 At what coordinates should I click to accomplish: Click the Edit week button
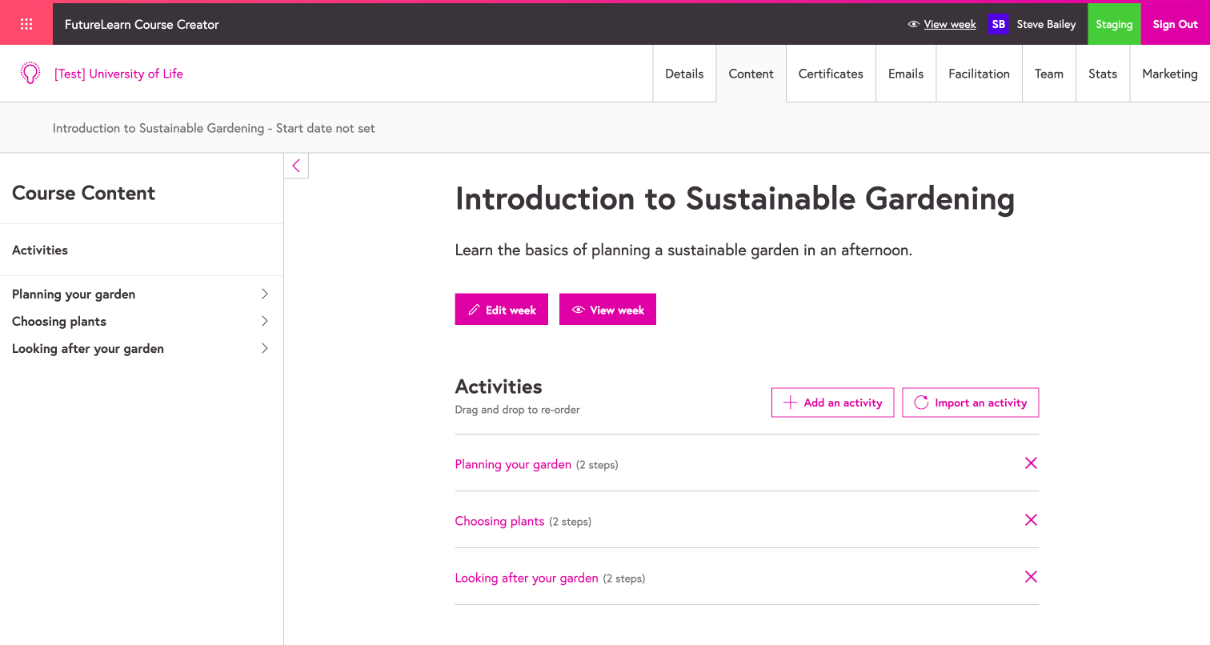(x=501, y=310)
